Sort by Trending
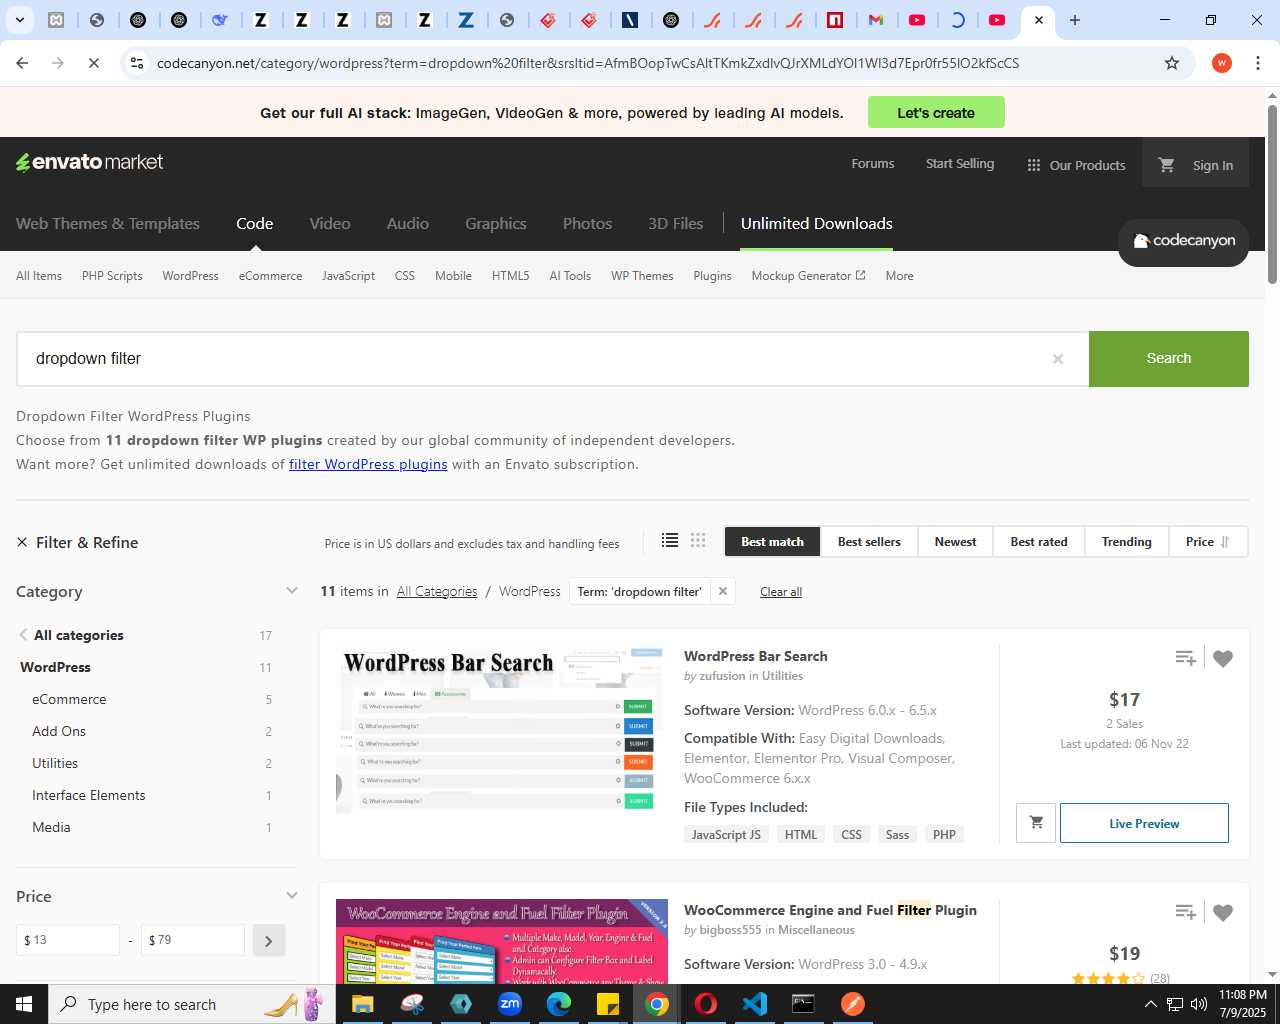 (x=1127, y=541)
